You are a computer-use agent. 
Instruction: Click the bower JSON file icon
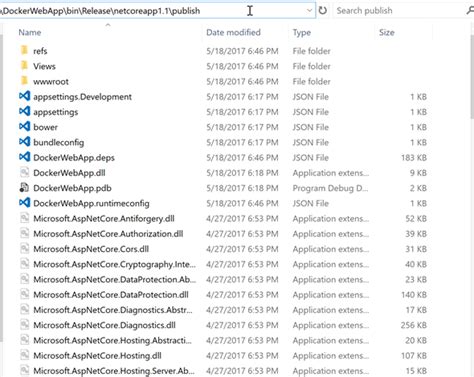[25, 127]
